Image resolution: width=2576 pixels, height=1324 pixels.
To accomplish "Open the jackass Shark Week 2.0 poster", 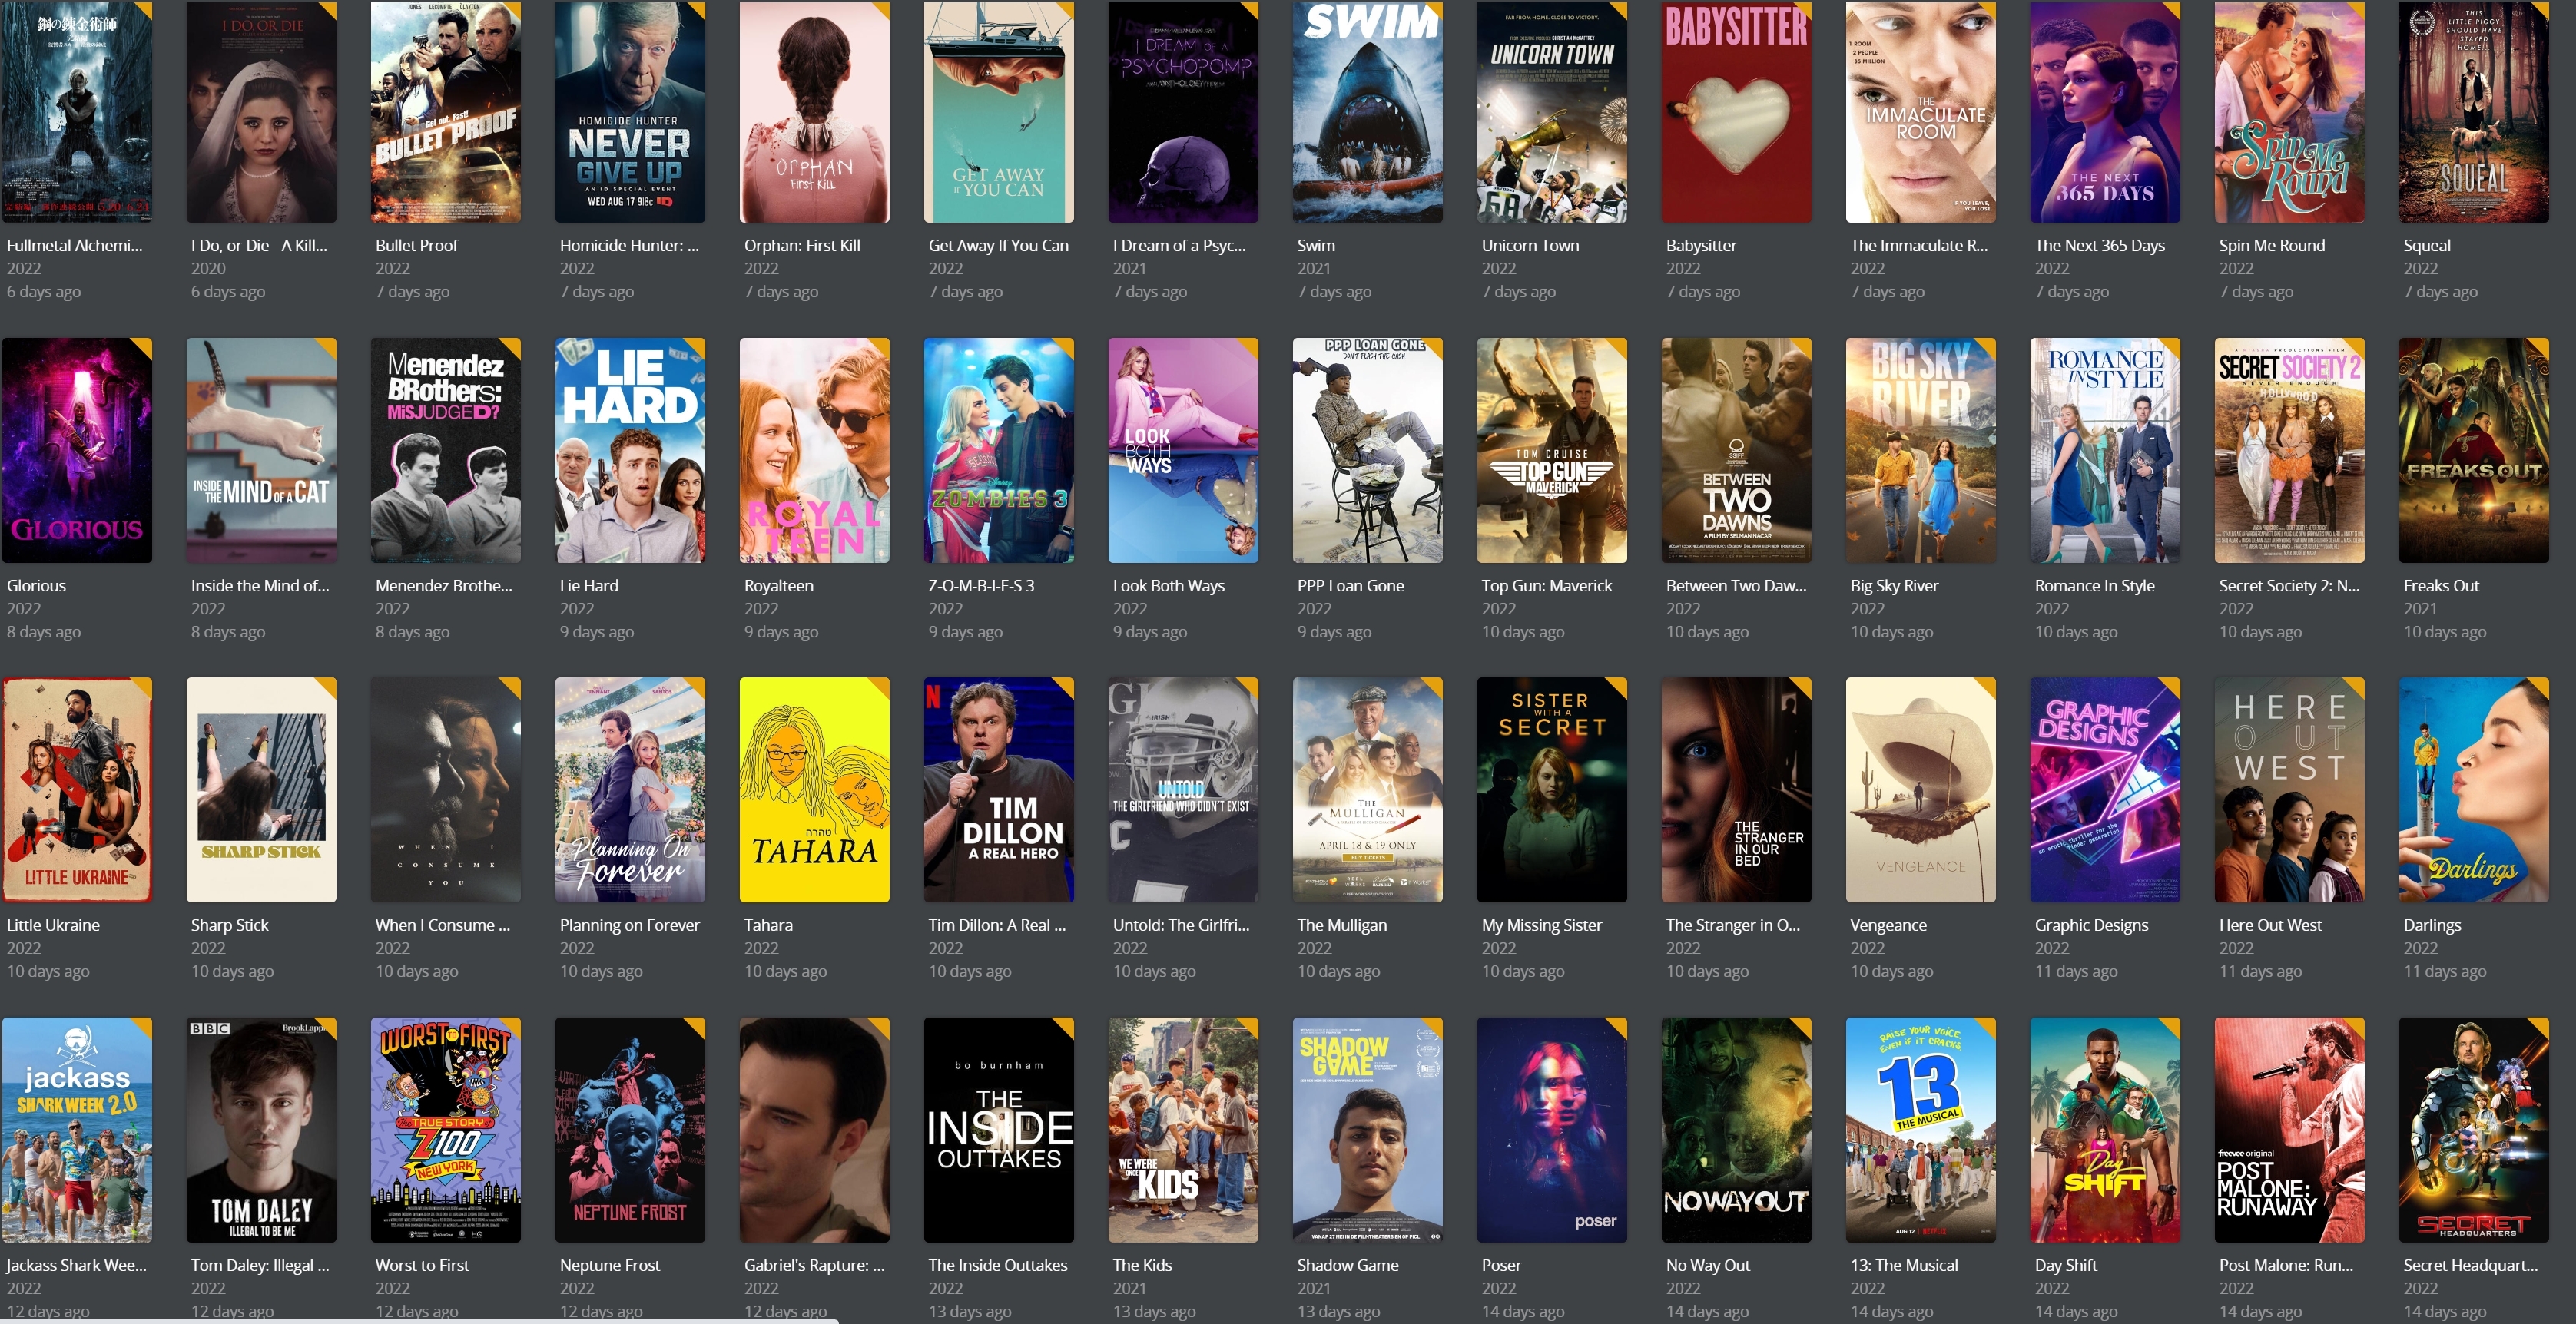I will pos(77,1130).
